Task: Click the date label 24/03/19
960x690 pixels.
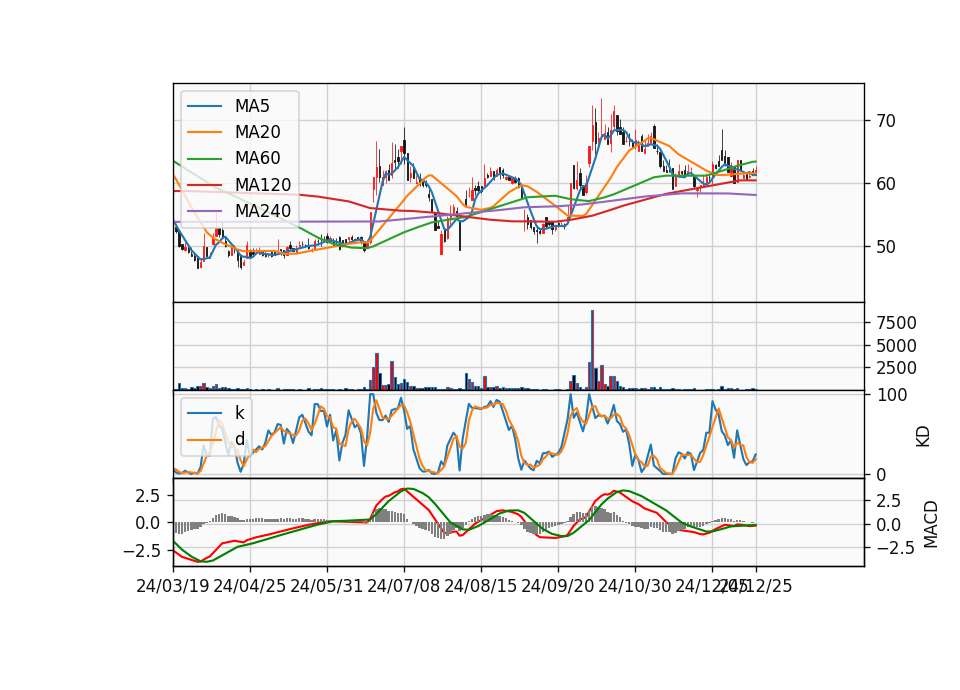Action: pos(173,587)
